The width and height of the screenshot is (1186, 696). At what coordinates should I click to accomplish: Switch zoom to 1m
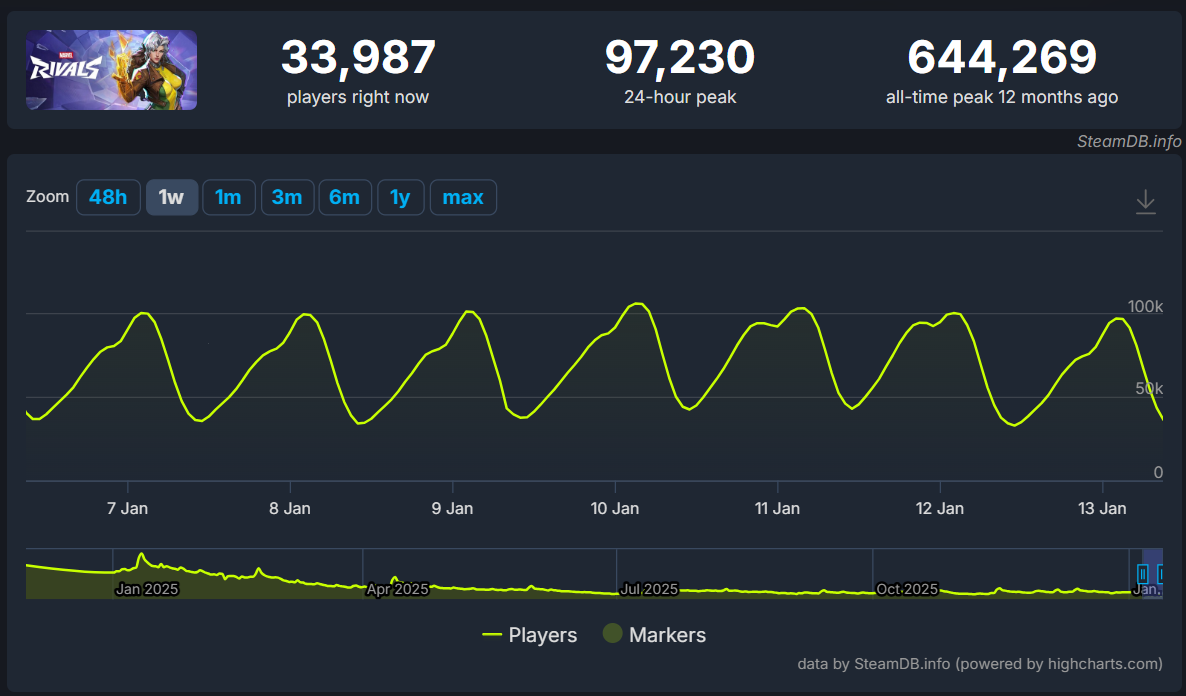click(228, 197)
